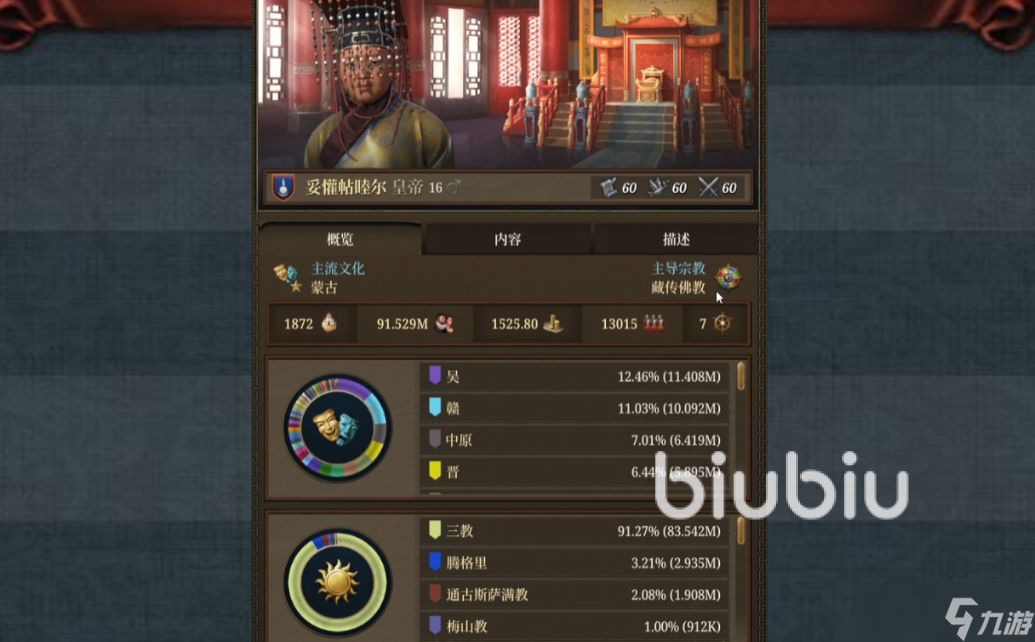Open the 描述 tab
The height and width of the screenshot is (642, 1035).
click(676, 240)
